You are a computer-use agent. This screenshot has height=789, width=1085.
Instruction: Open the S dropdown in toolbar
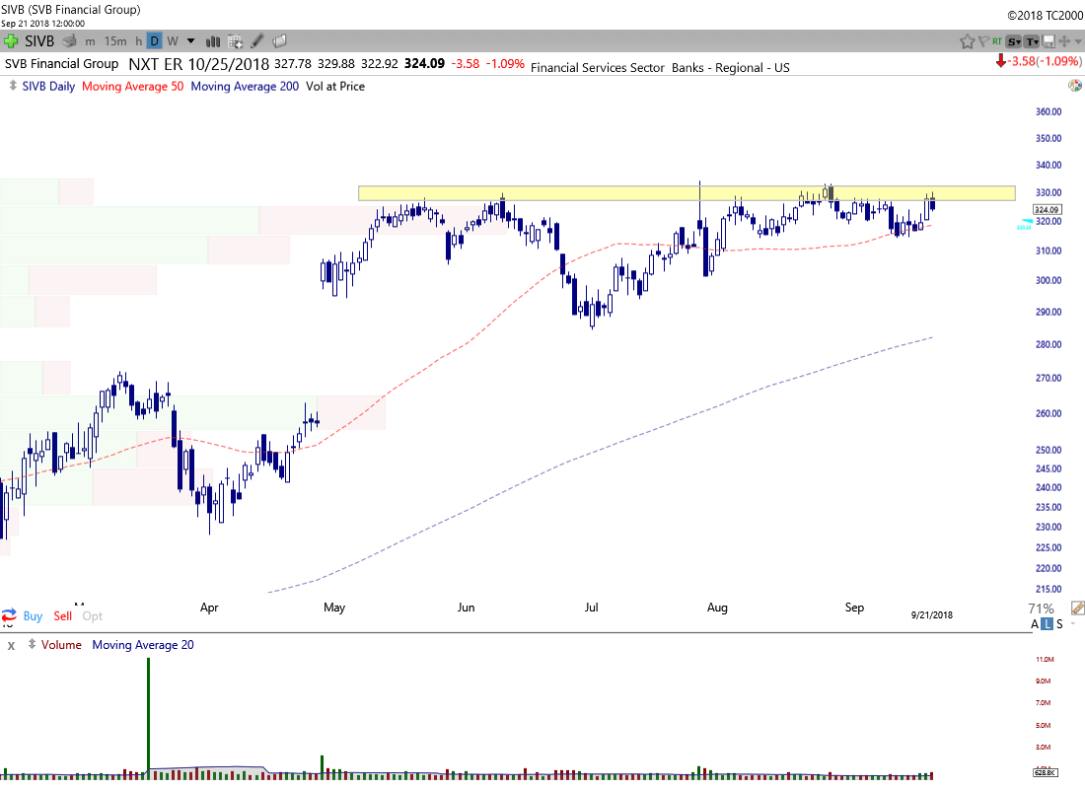(1014, 41)
